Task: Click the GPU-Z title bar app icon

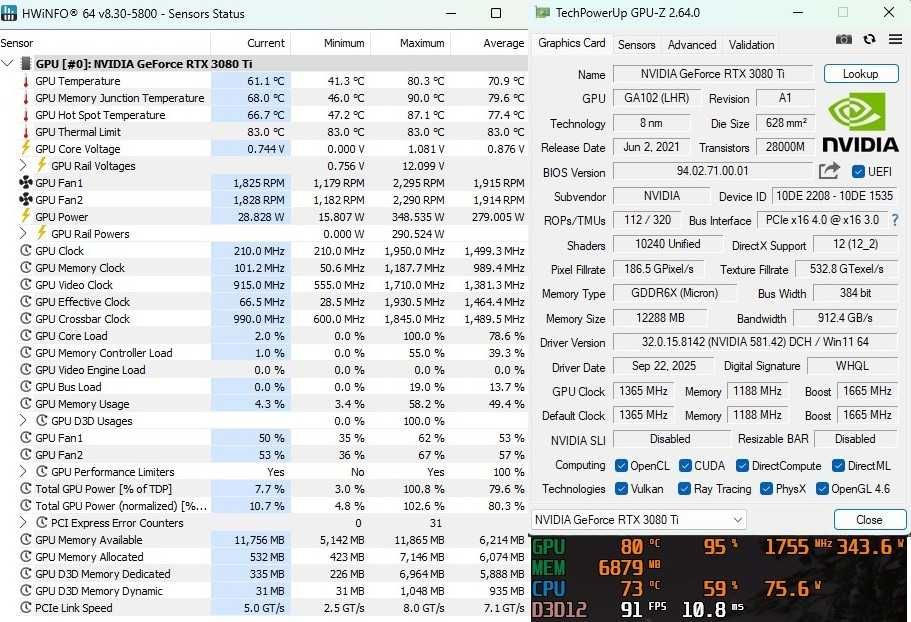Action: click(542, 12)
